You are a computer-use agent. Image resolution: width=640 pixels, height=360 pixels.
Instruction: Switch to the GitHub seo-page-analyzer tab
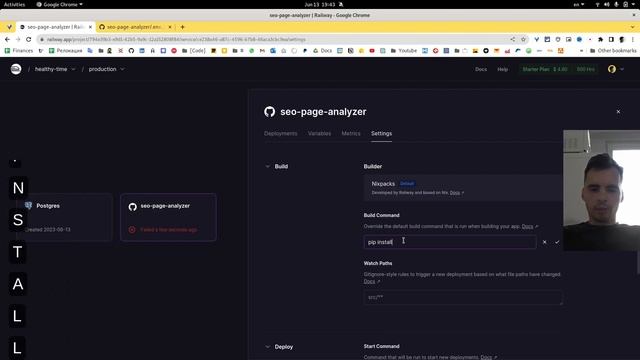(135, 27)
